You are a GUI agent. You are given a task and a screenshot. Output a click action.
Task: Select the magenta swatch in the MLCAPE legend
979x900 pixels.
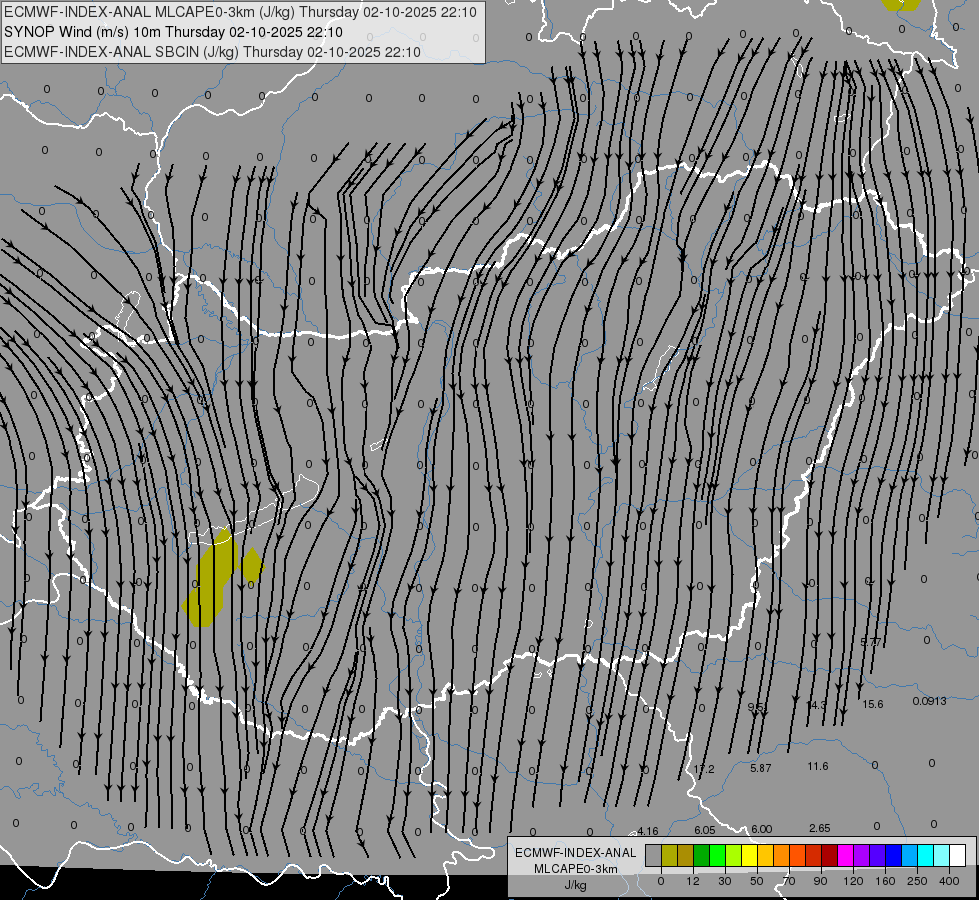845,855
